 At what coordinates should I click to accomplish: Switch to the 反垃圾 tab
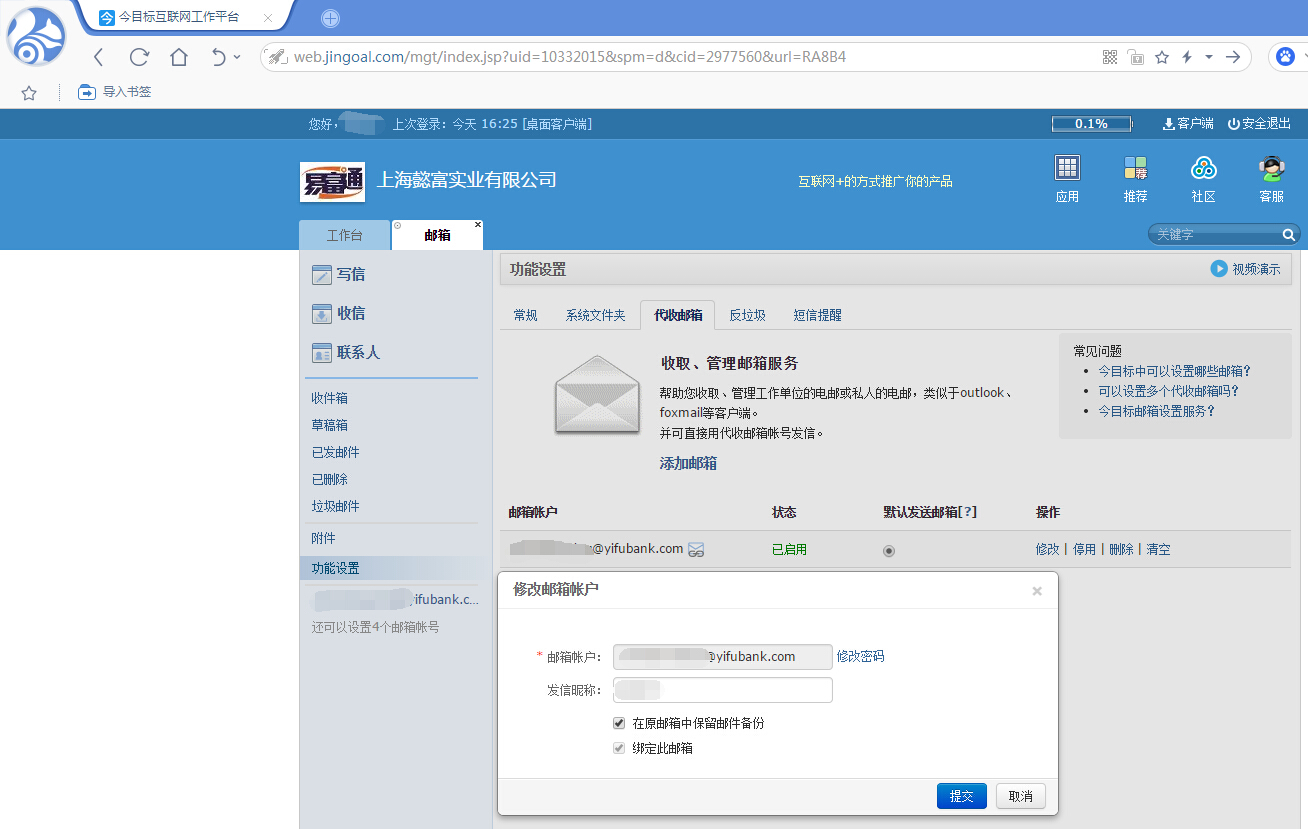point(746,315)
